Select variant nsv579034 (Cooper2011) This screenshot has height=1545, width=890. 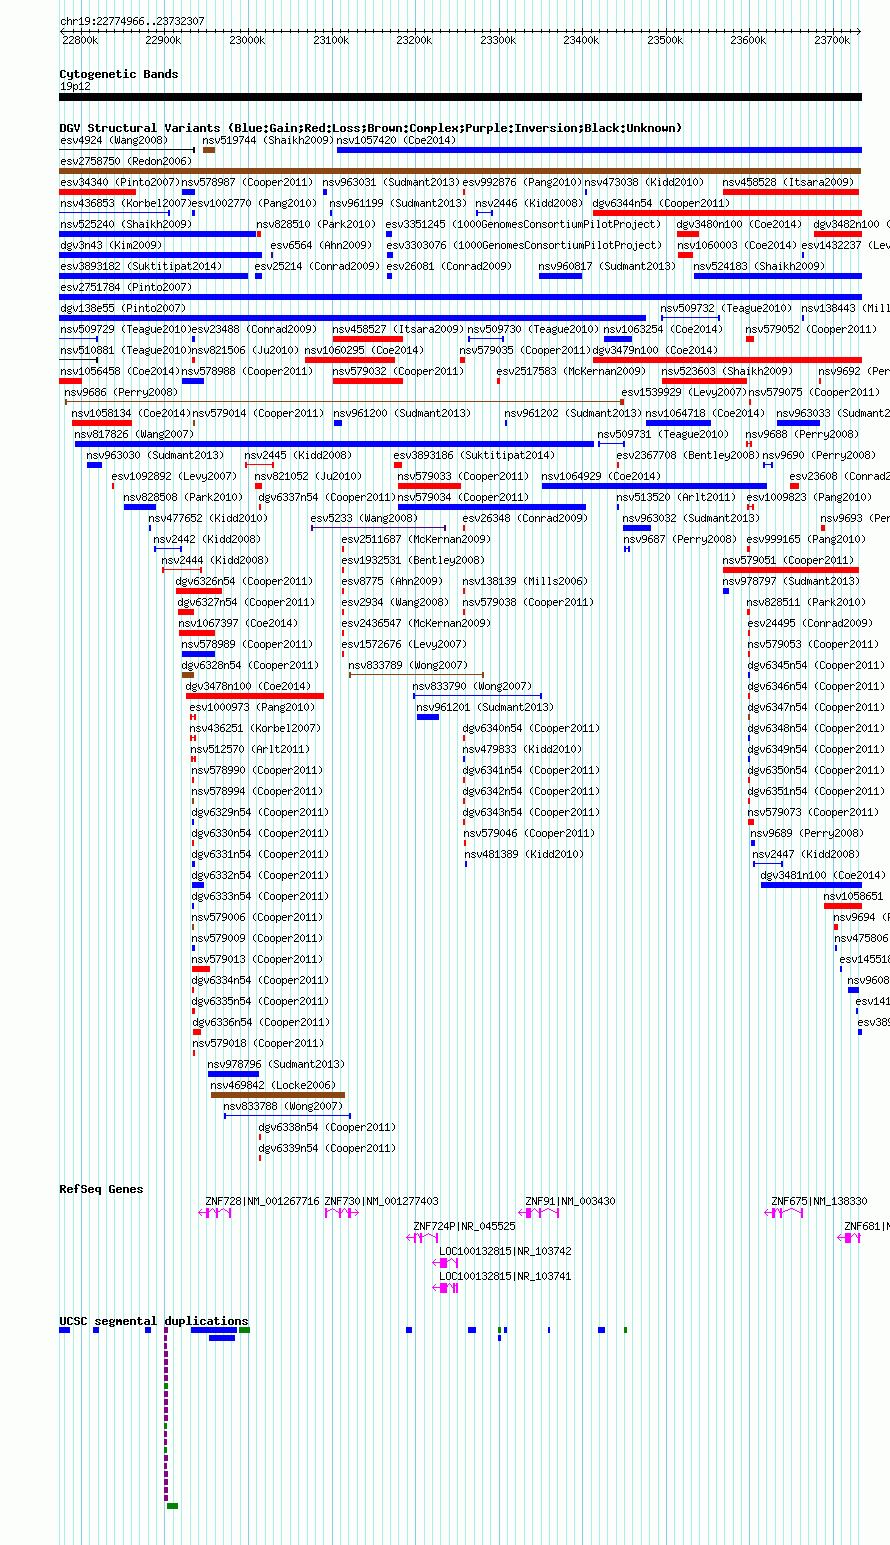(463, 497)
